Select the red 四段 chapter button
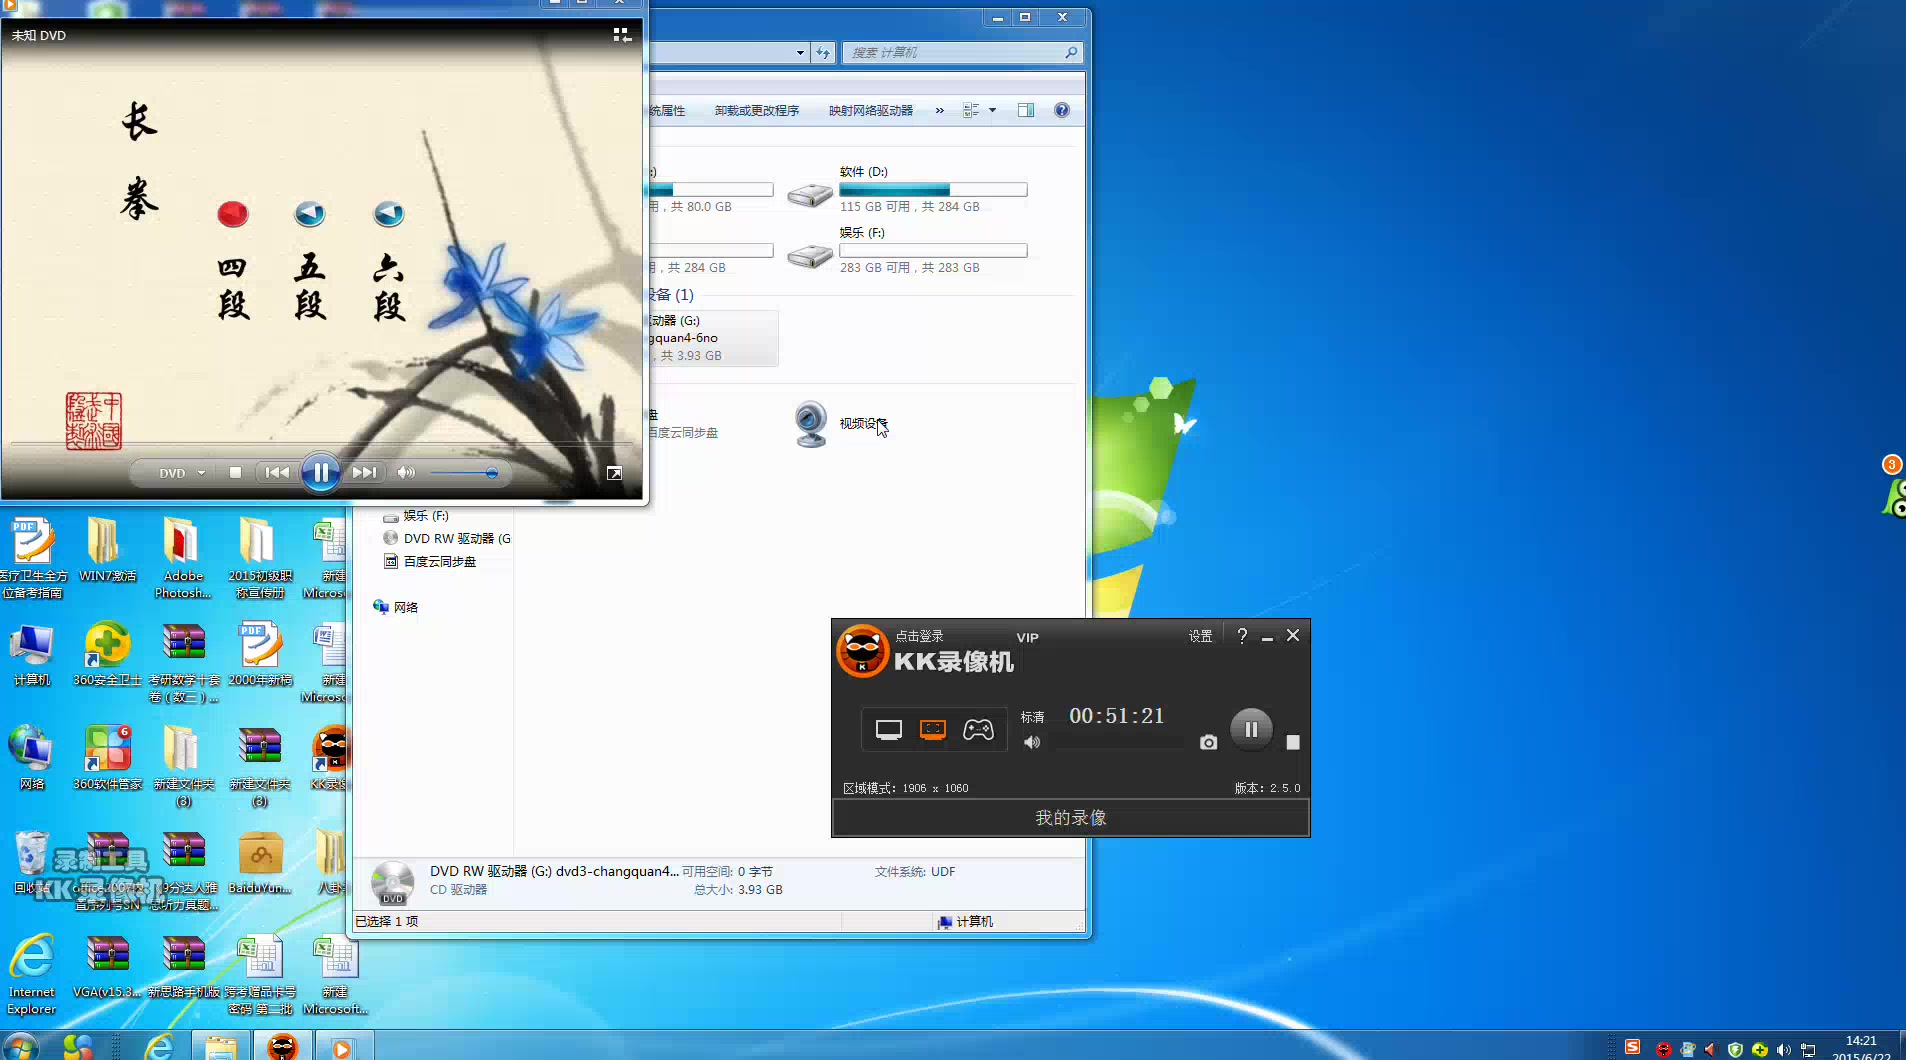The image size is (1906, 1060). tap(232, 214)
